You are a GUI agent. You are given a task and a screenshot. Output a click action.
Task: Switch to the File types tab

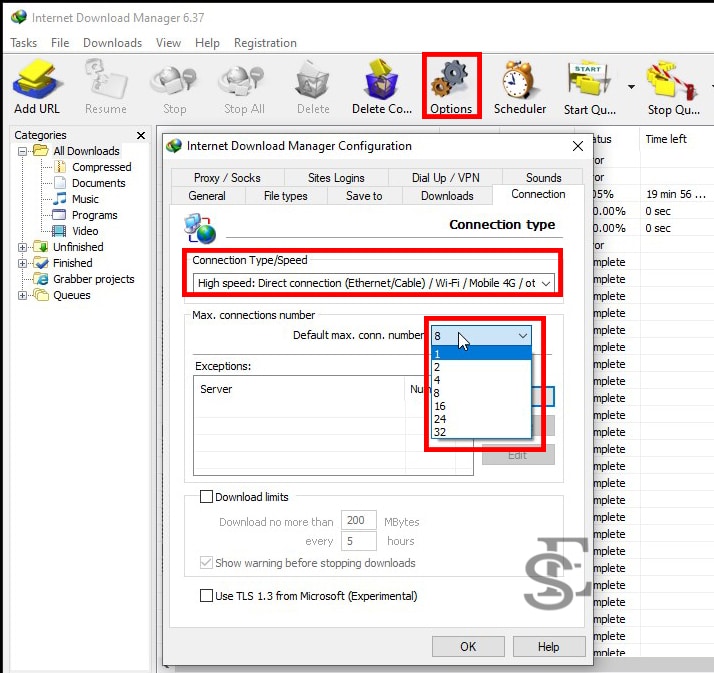coord(286,196)
